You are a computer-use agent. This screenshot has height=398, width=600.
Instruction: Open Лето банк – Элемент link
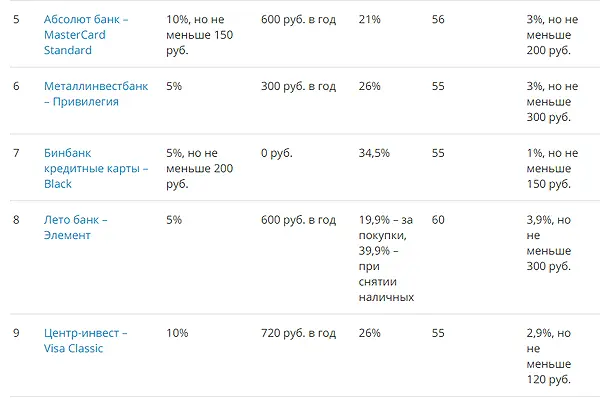(76, 227)
